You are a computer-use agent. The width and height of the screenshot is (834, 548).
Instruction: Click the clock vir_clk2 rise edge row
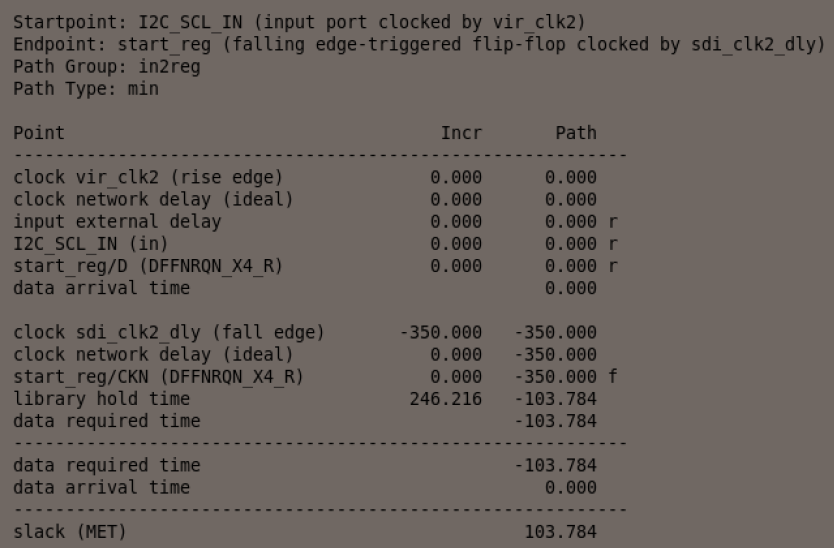point(148,177)
